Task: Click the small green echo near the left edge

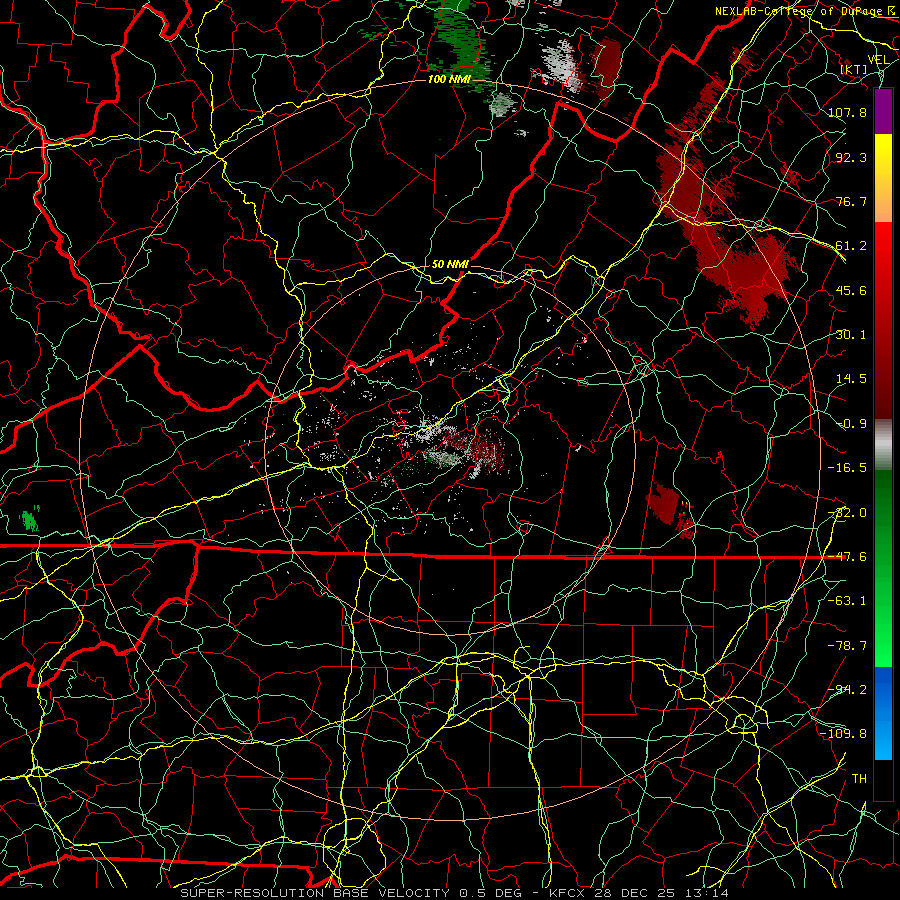Action: [x=29, y=519]
